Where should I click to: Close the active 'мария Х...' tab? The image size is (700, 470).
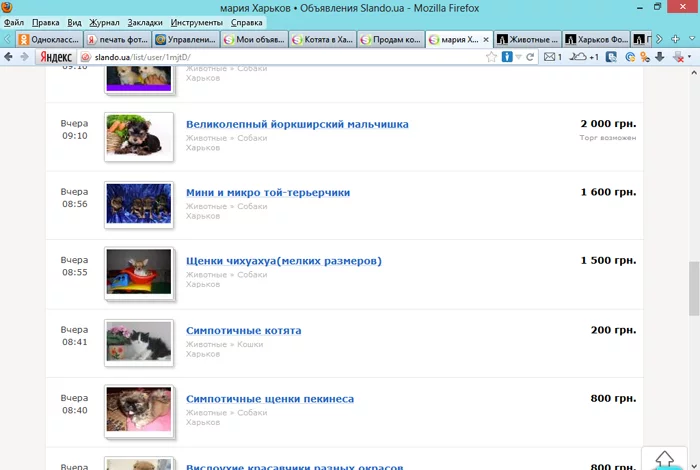[x=486, y=40]
